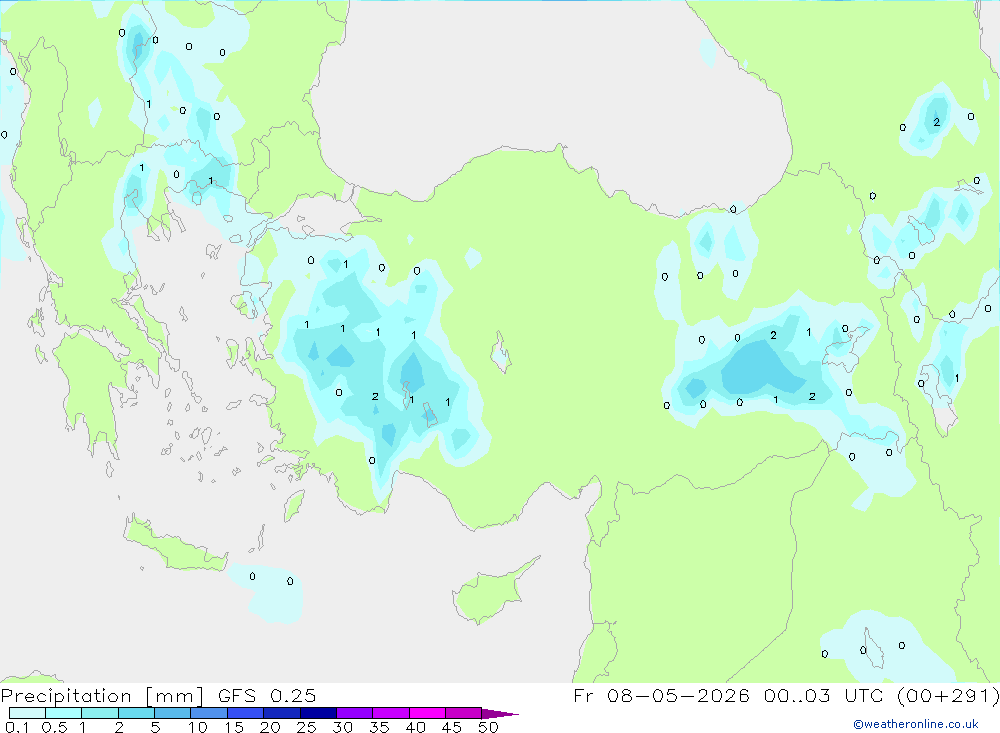The image size is (1000, 733).
Task: Click the "Fr 08-05-2026" date text
Action: click(x=661, y=695)
